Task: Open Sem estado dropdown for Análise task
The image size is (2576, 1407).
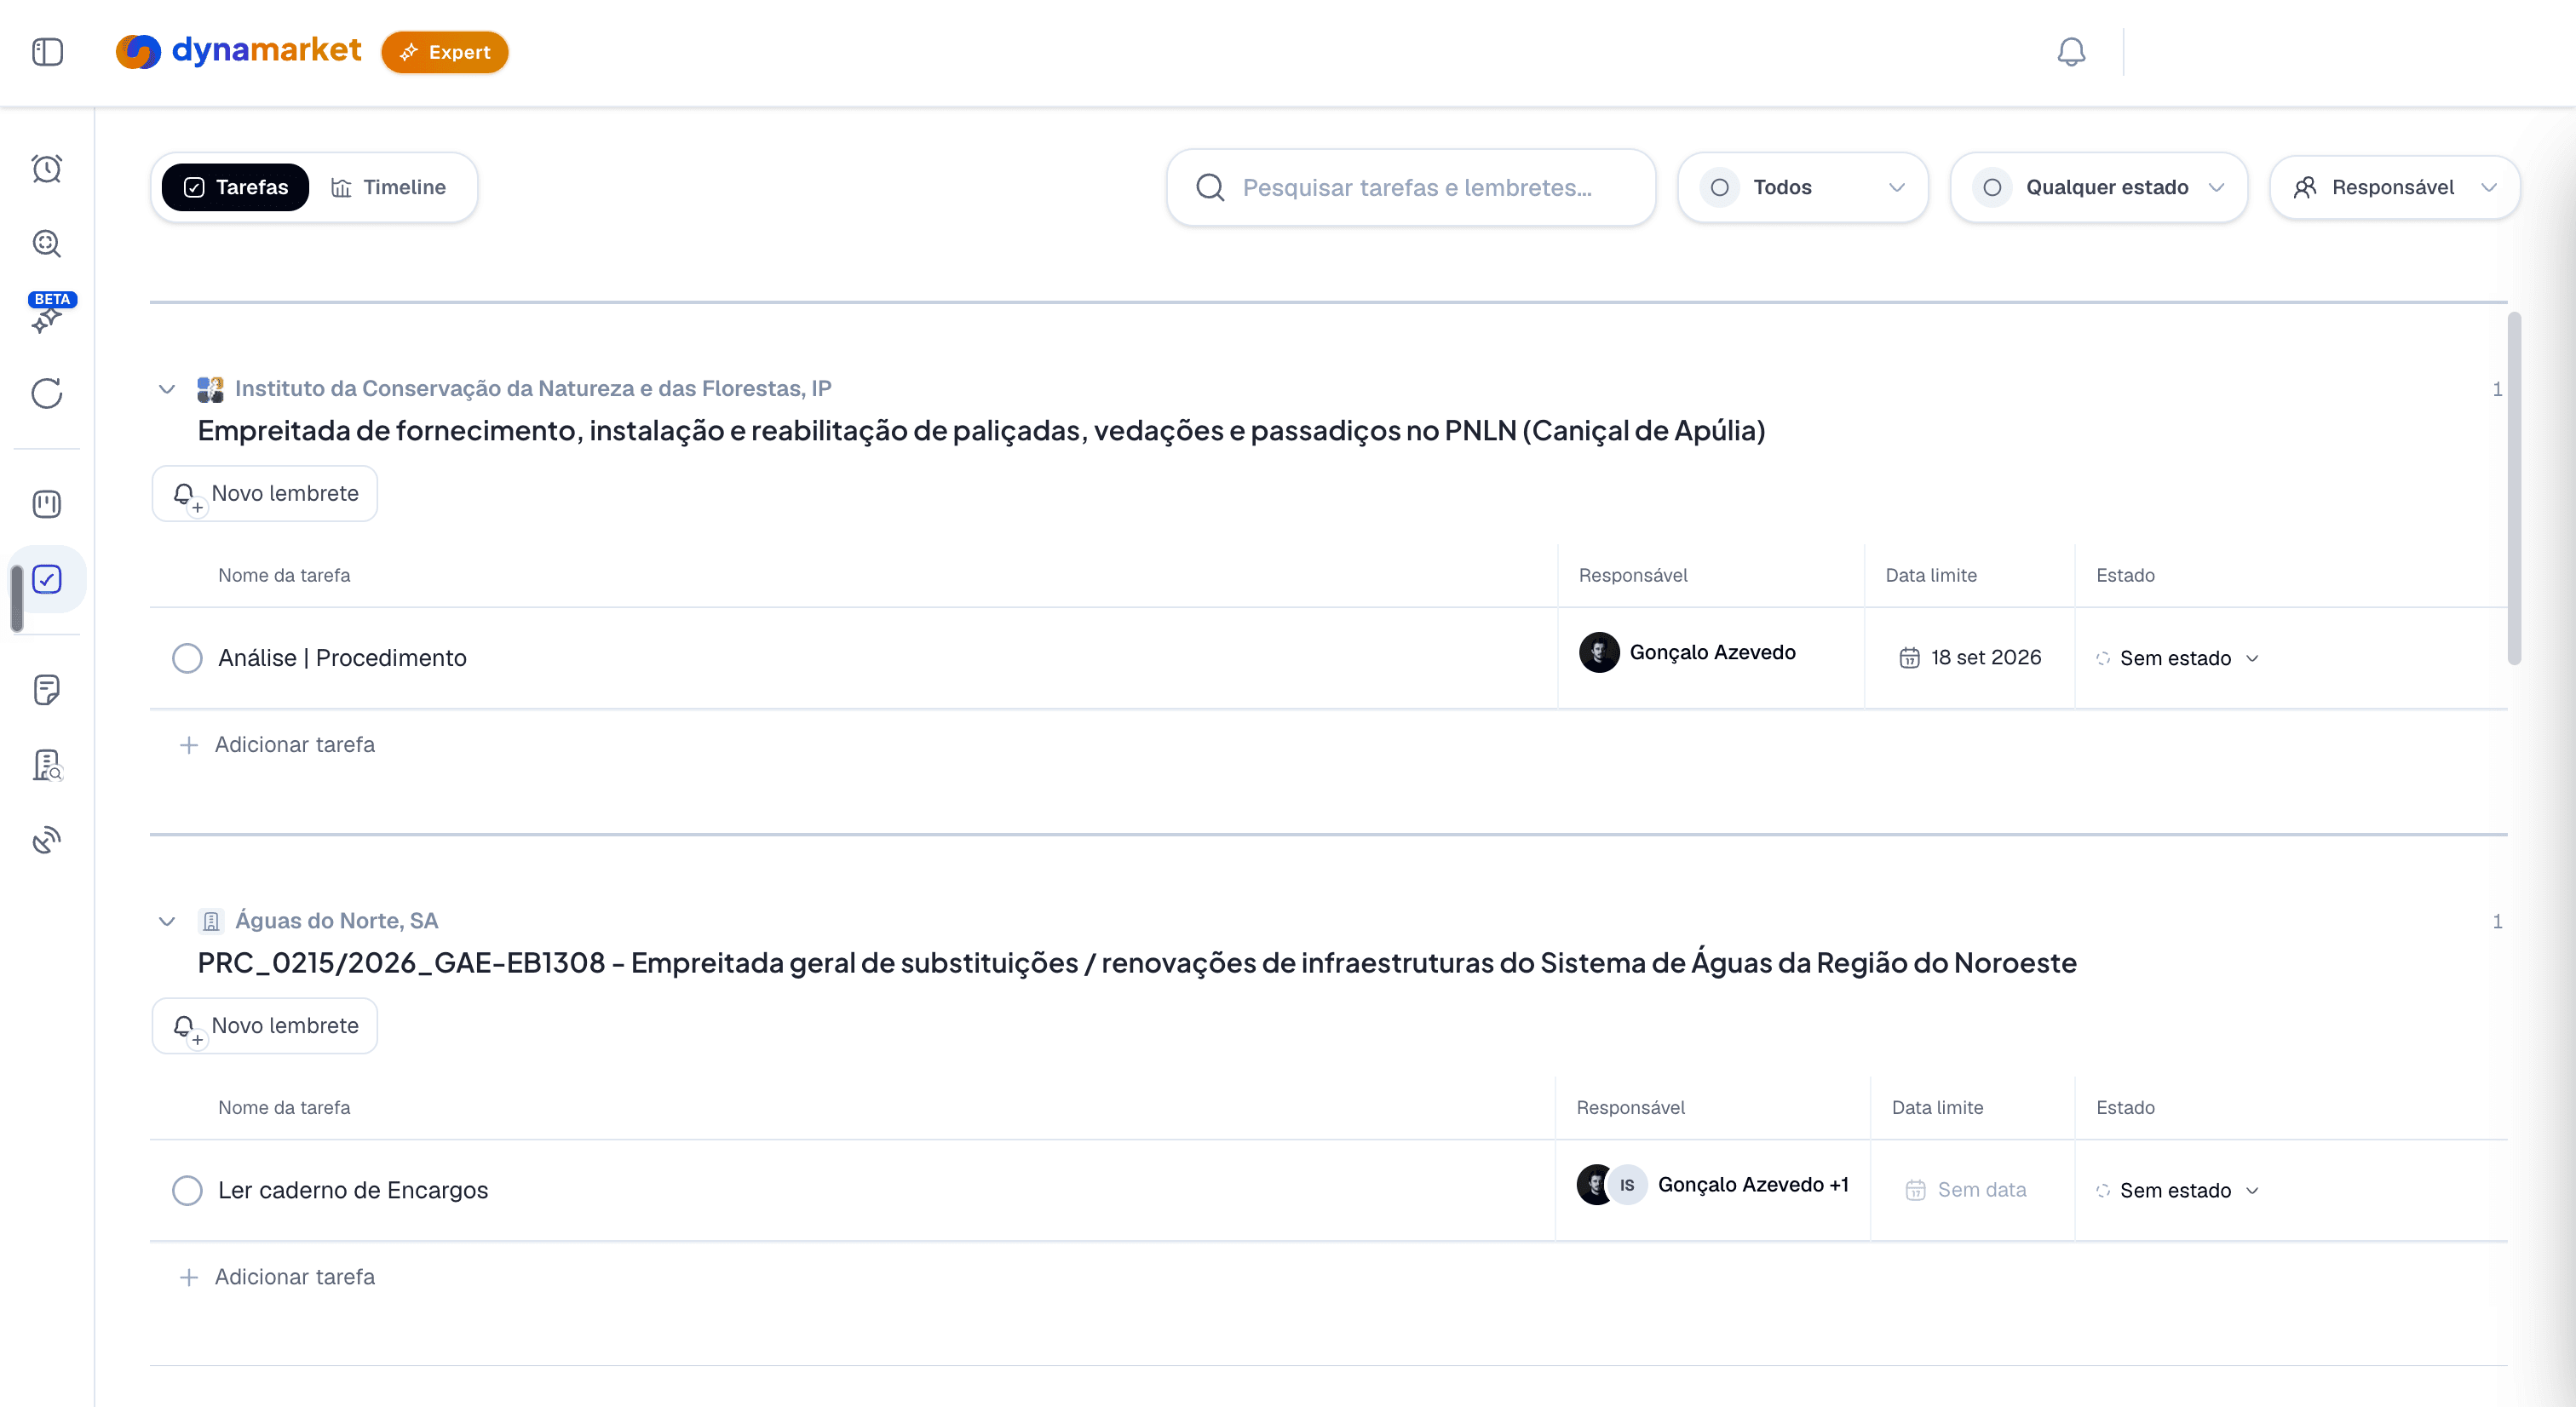Action: point(2177,658)
